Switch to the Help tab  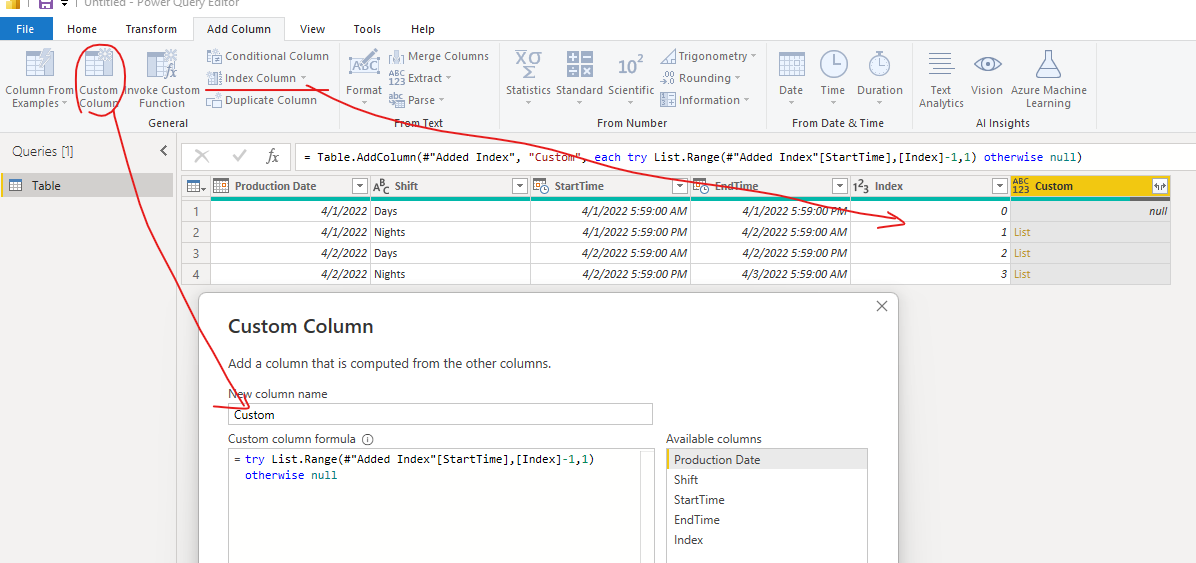tap(423, 29)
